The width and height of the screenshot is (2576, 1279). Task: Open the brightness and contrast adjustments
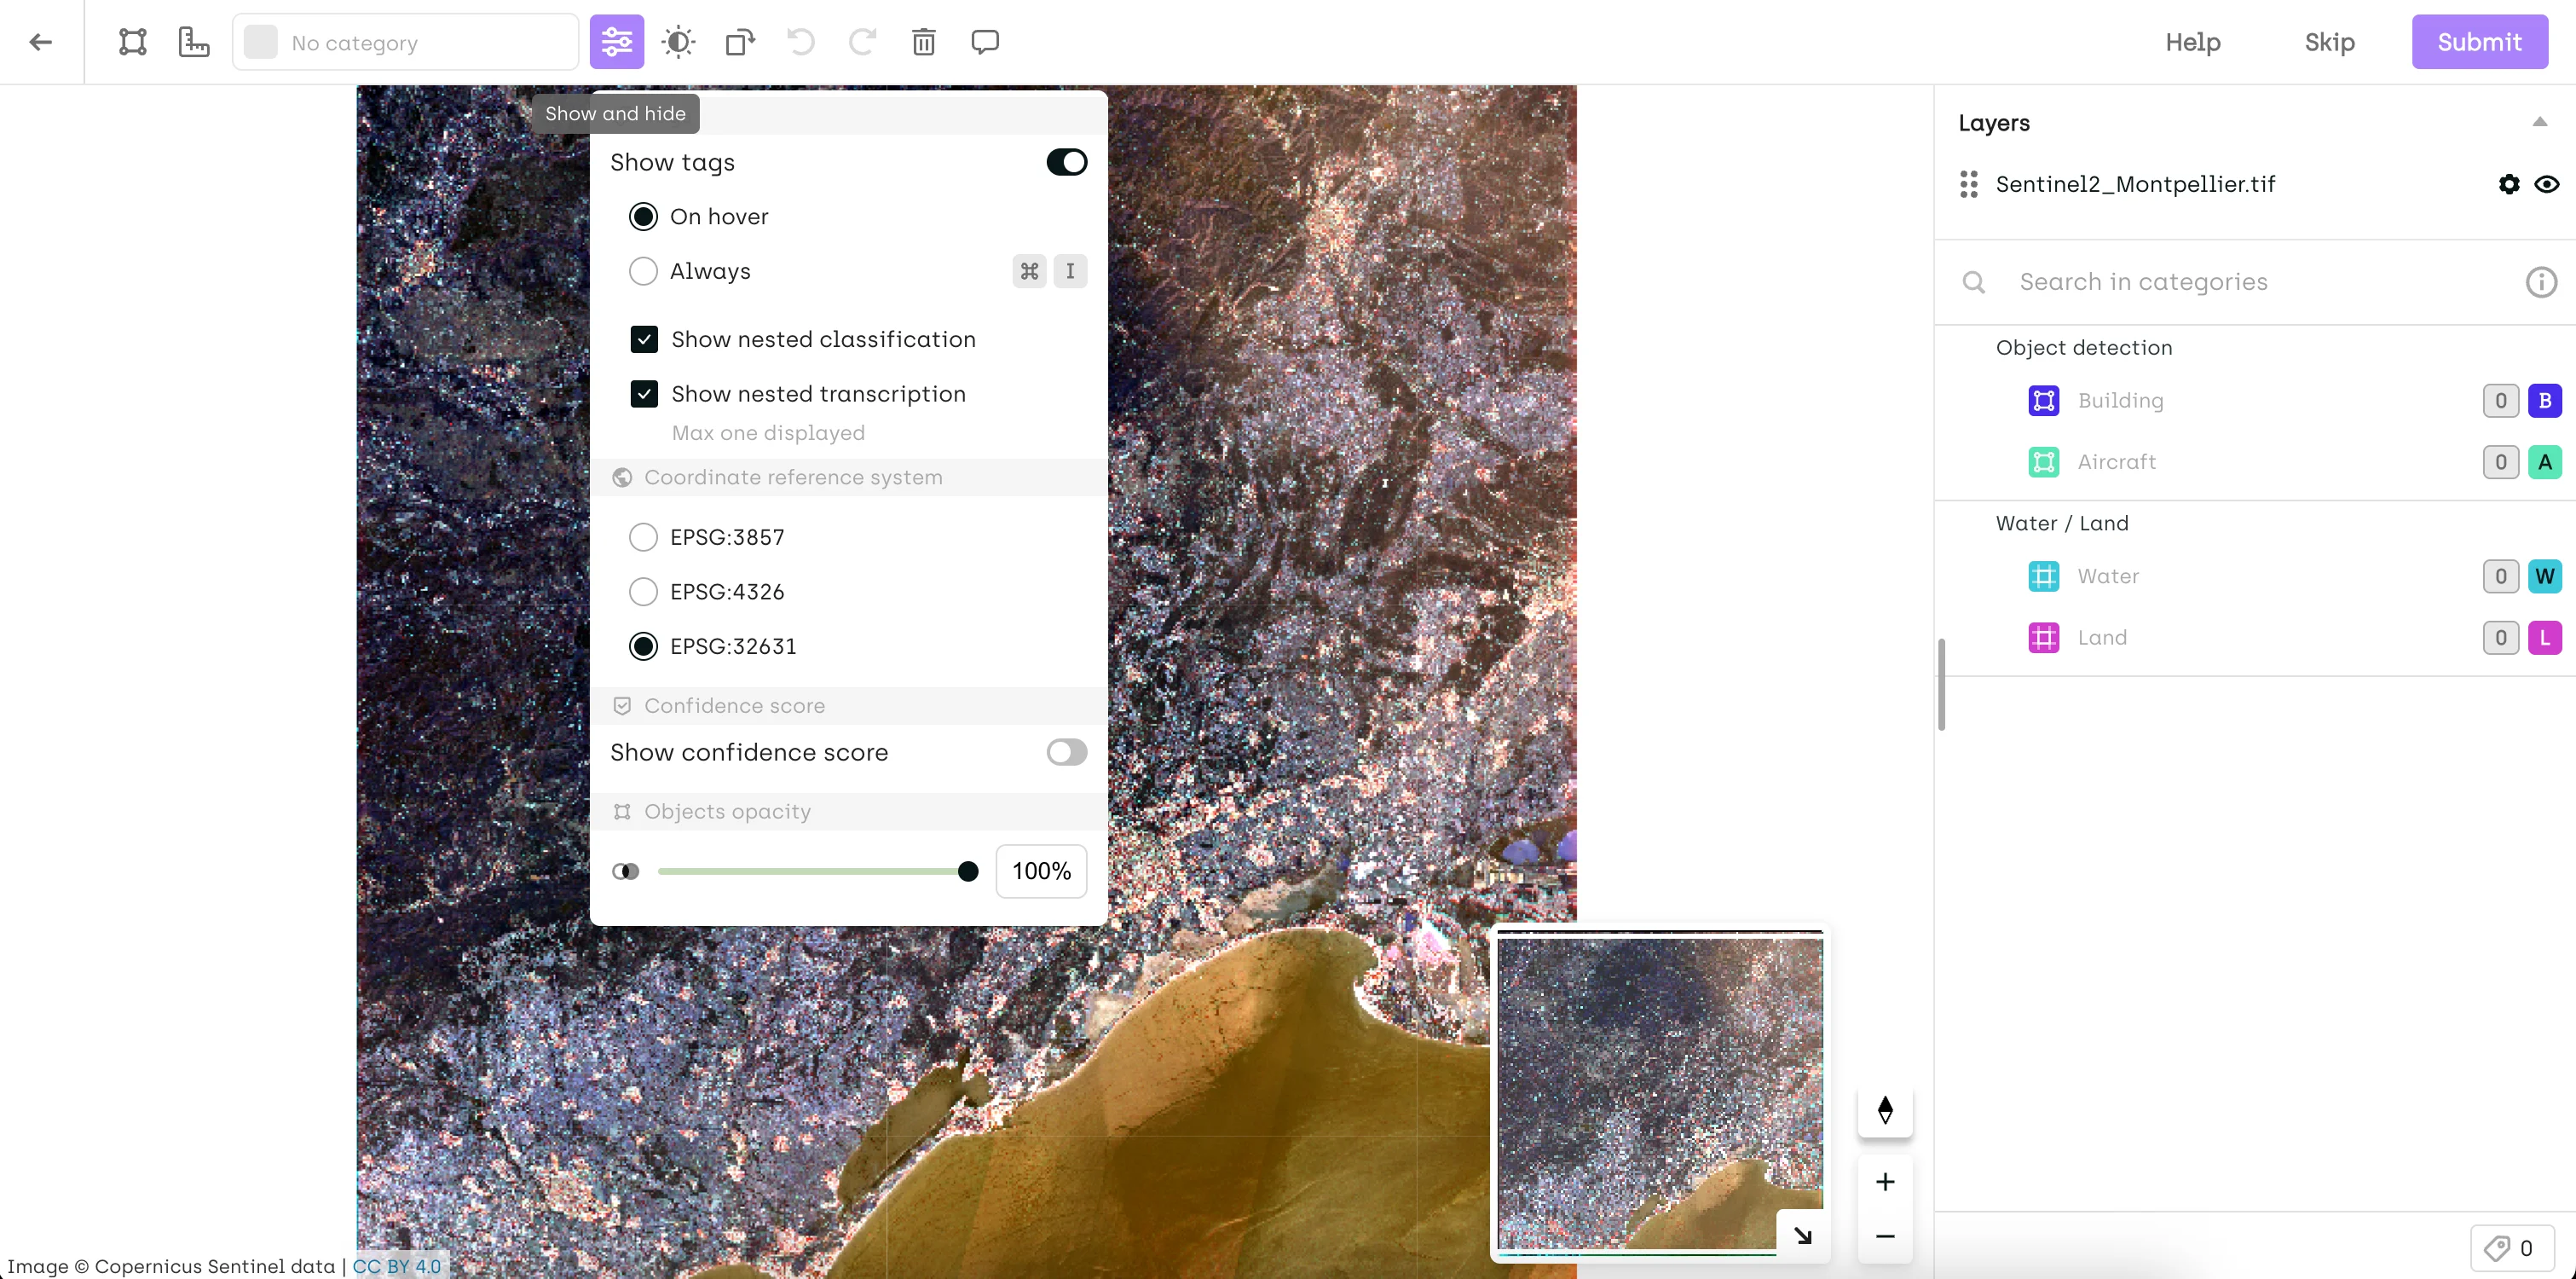(678, 42)
